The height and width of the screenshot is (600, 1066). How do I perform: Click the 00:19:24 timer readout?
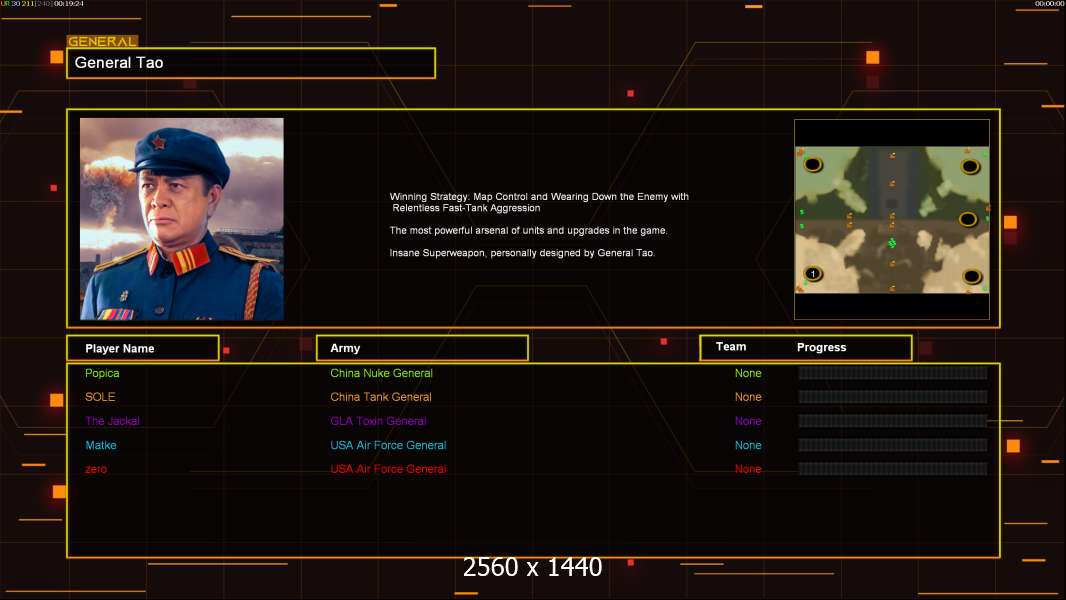click(x=69, y=3)
